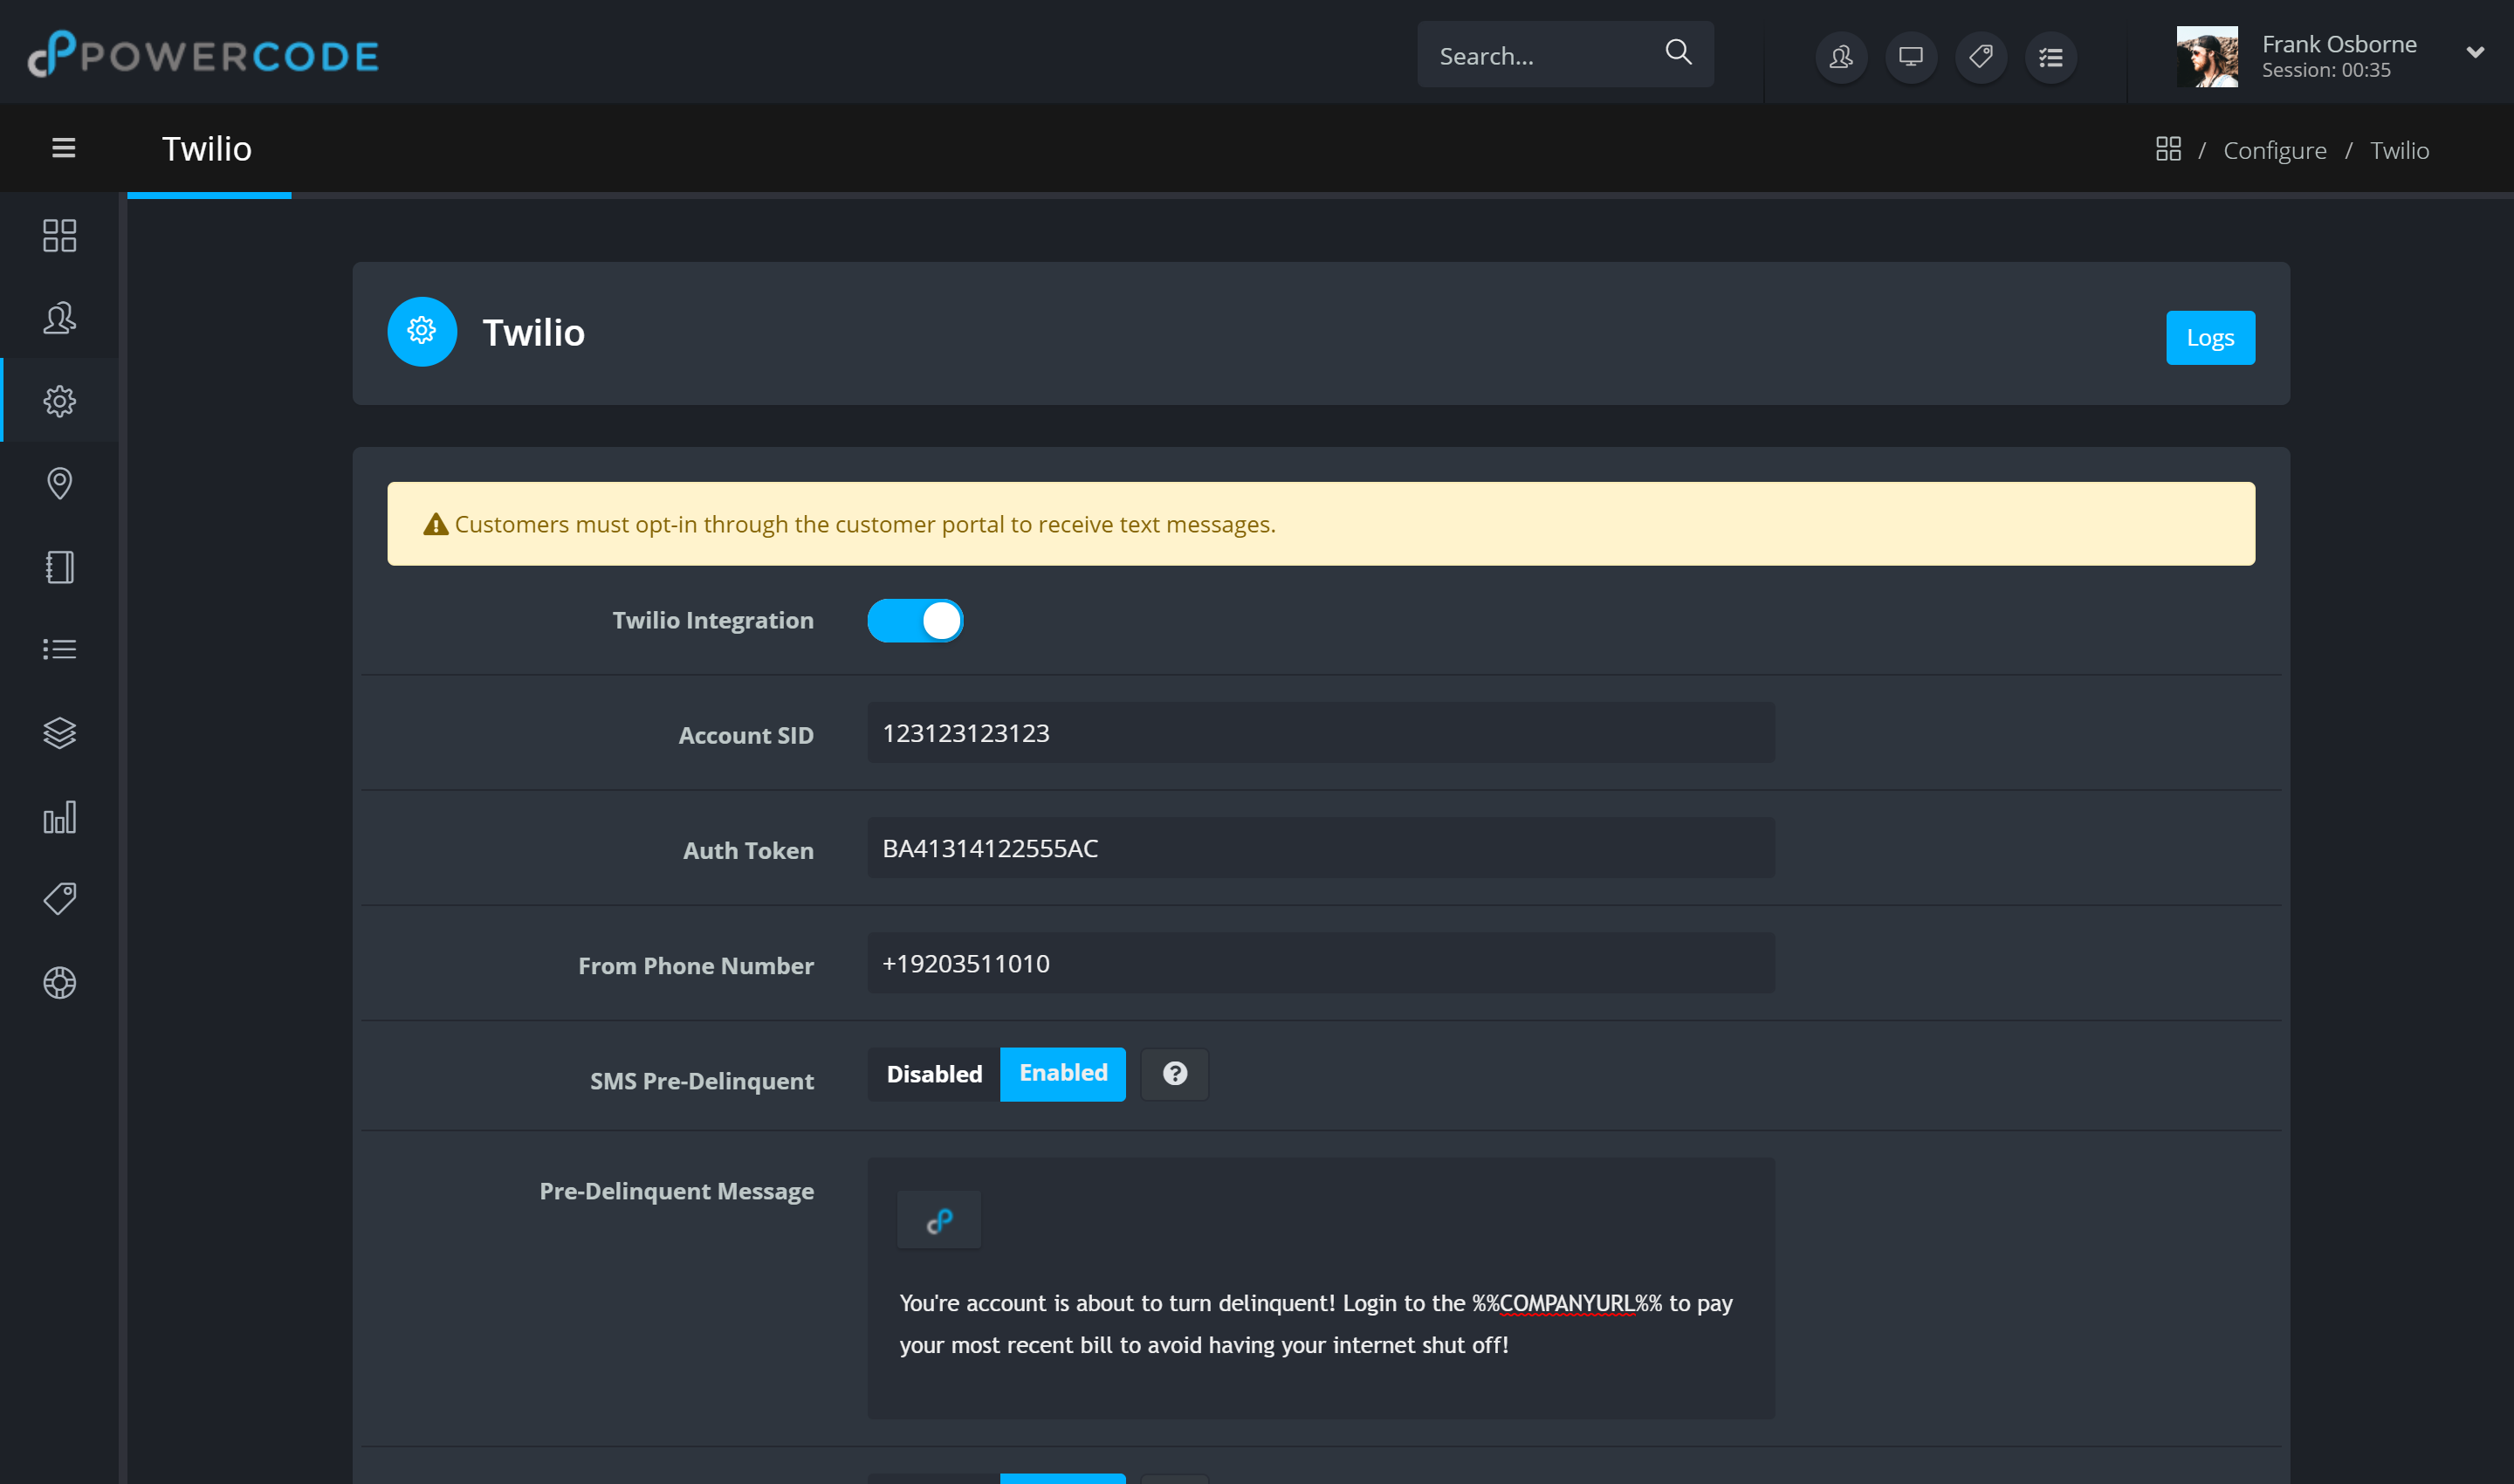Open the notebook icon in sidebar
Image resolution: width=2514 pixels, height=1484 pixels.
[59, 567]
